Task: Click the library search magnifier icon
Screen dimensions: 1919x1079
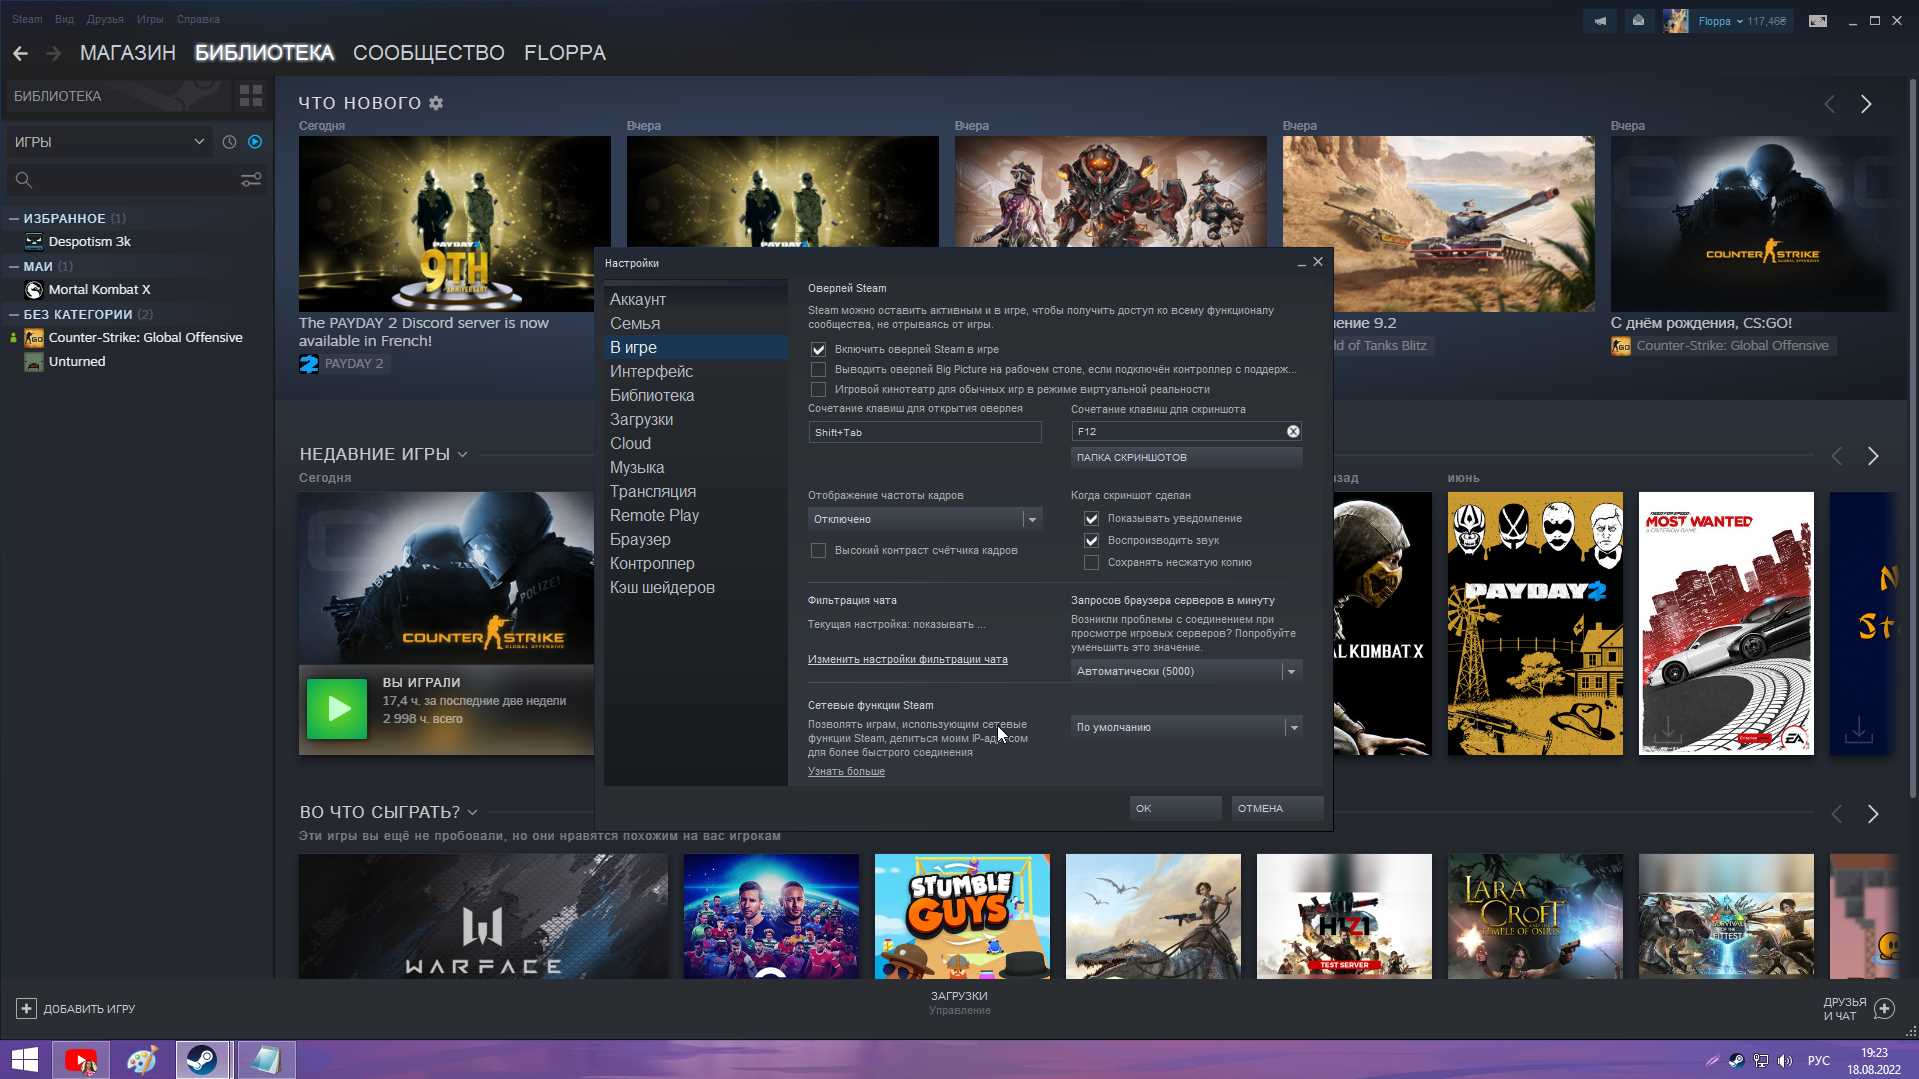Action: (x=24, y=180)
